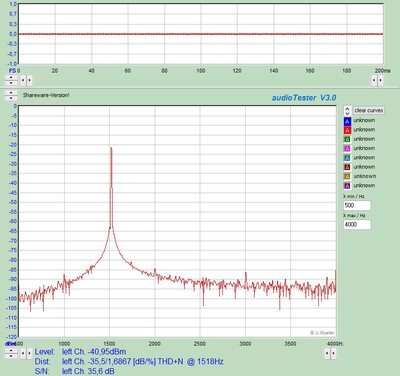The image size is (400, 376).
Task: Click the dark red curve A swatch
Action: coord(347,167)
